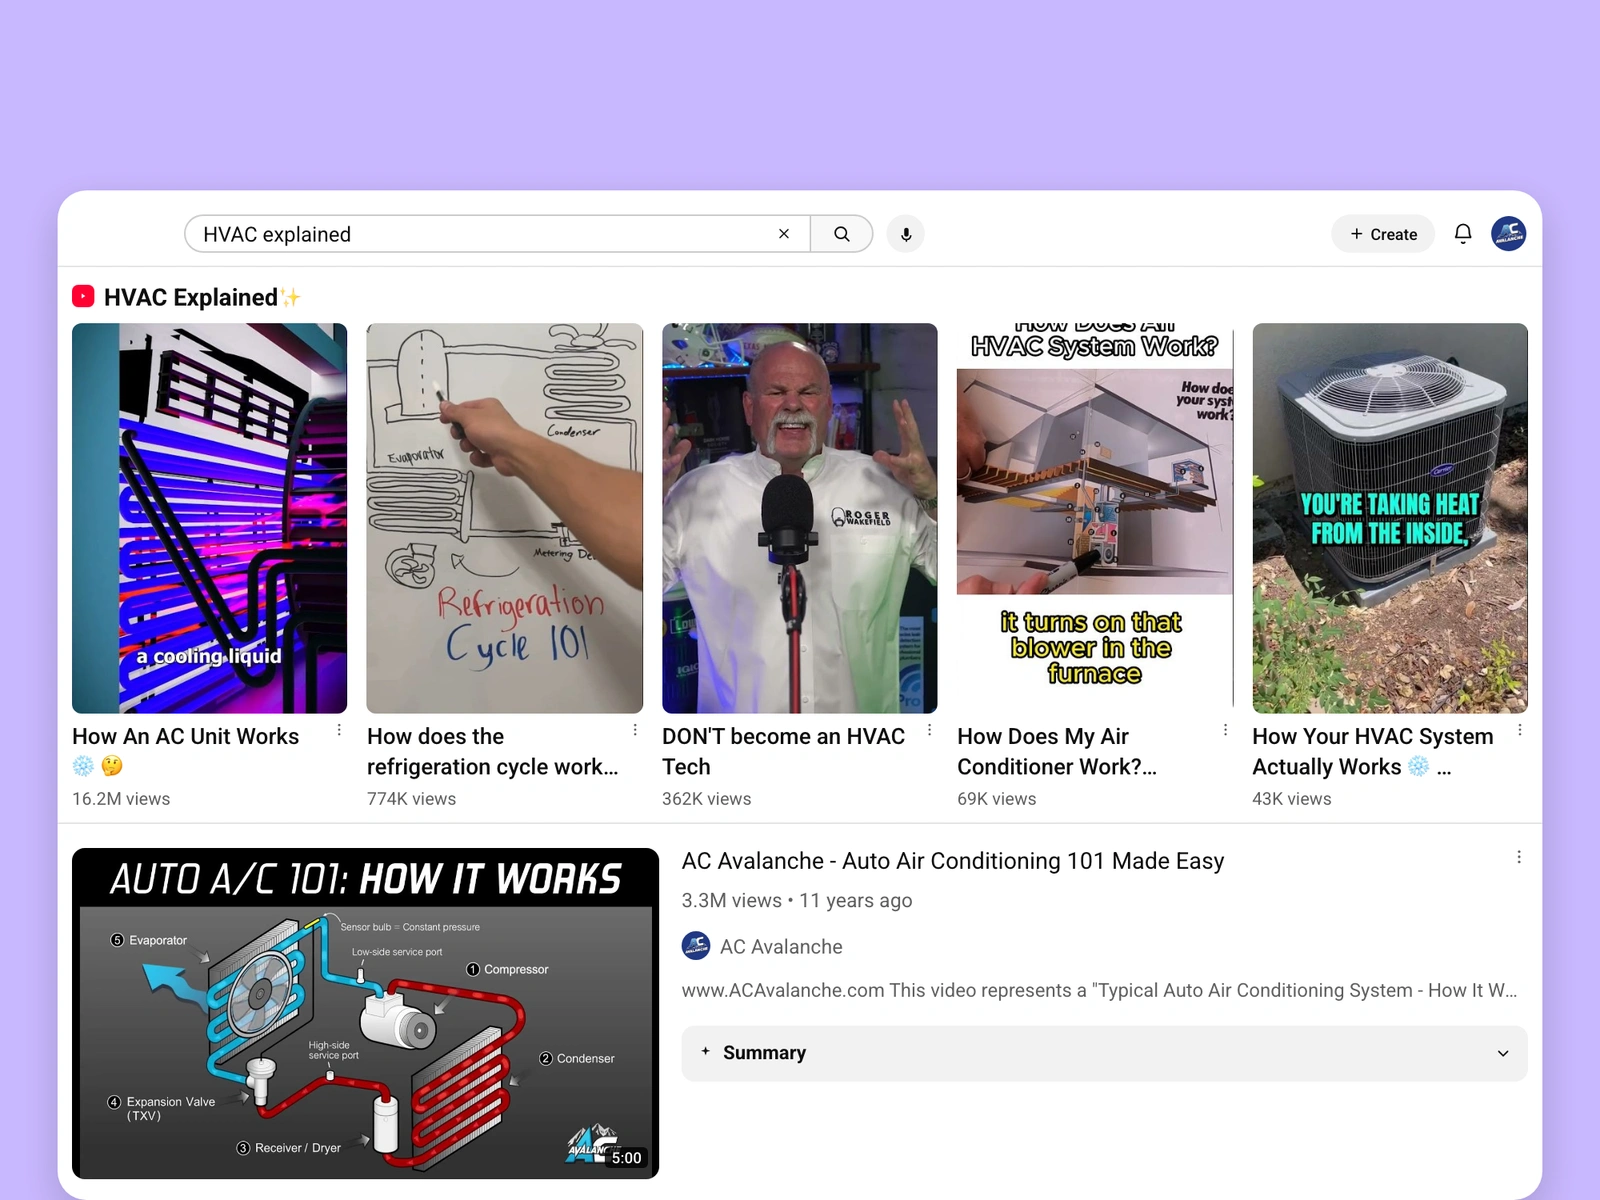Start voice search with microphone icon
Screen dimensions: 1600x1200
pyautogui.click(x=906, y=234)
